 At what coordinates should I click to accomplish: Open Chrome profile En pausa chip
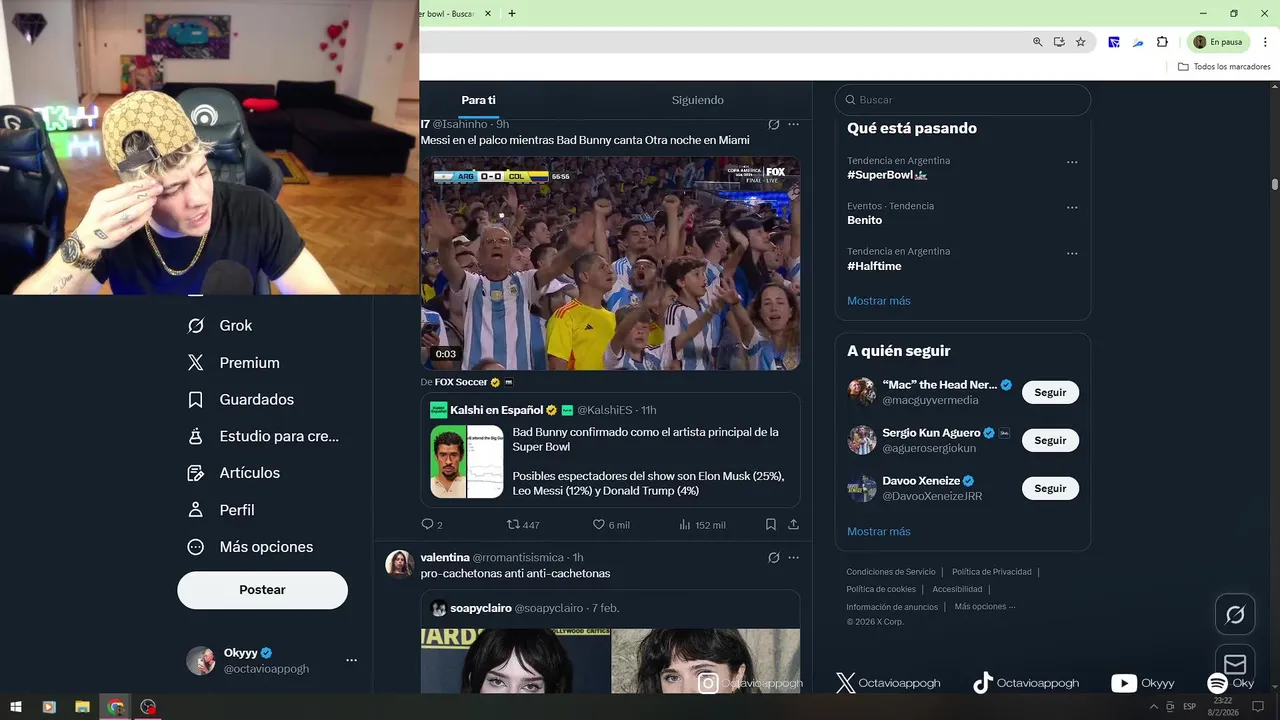click(1218, 42)
